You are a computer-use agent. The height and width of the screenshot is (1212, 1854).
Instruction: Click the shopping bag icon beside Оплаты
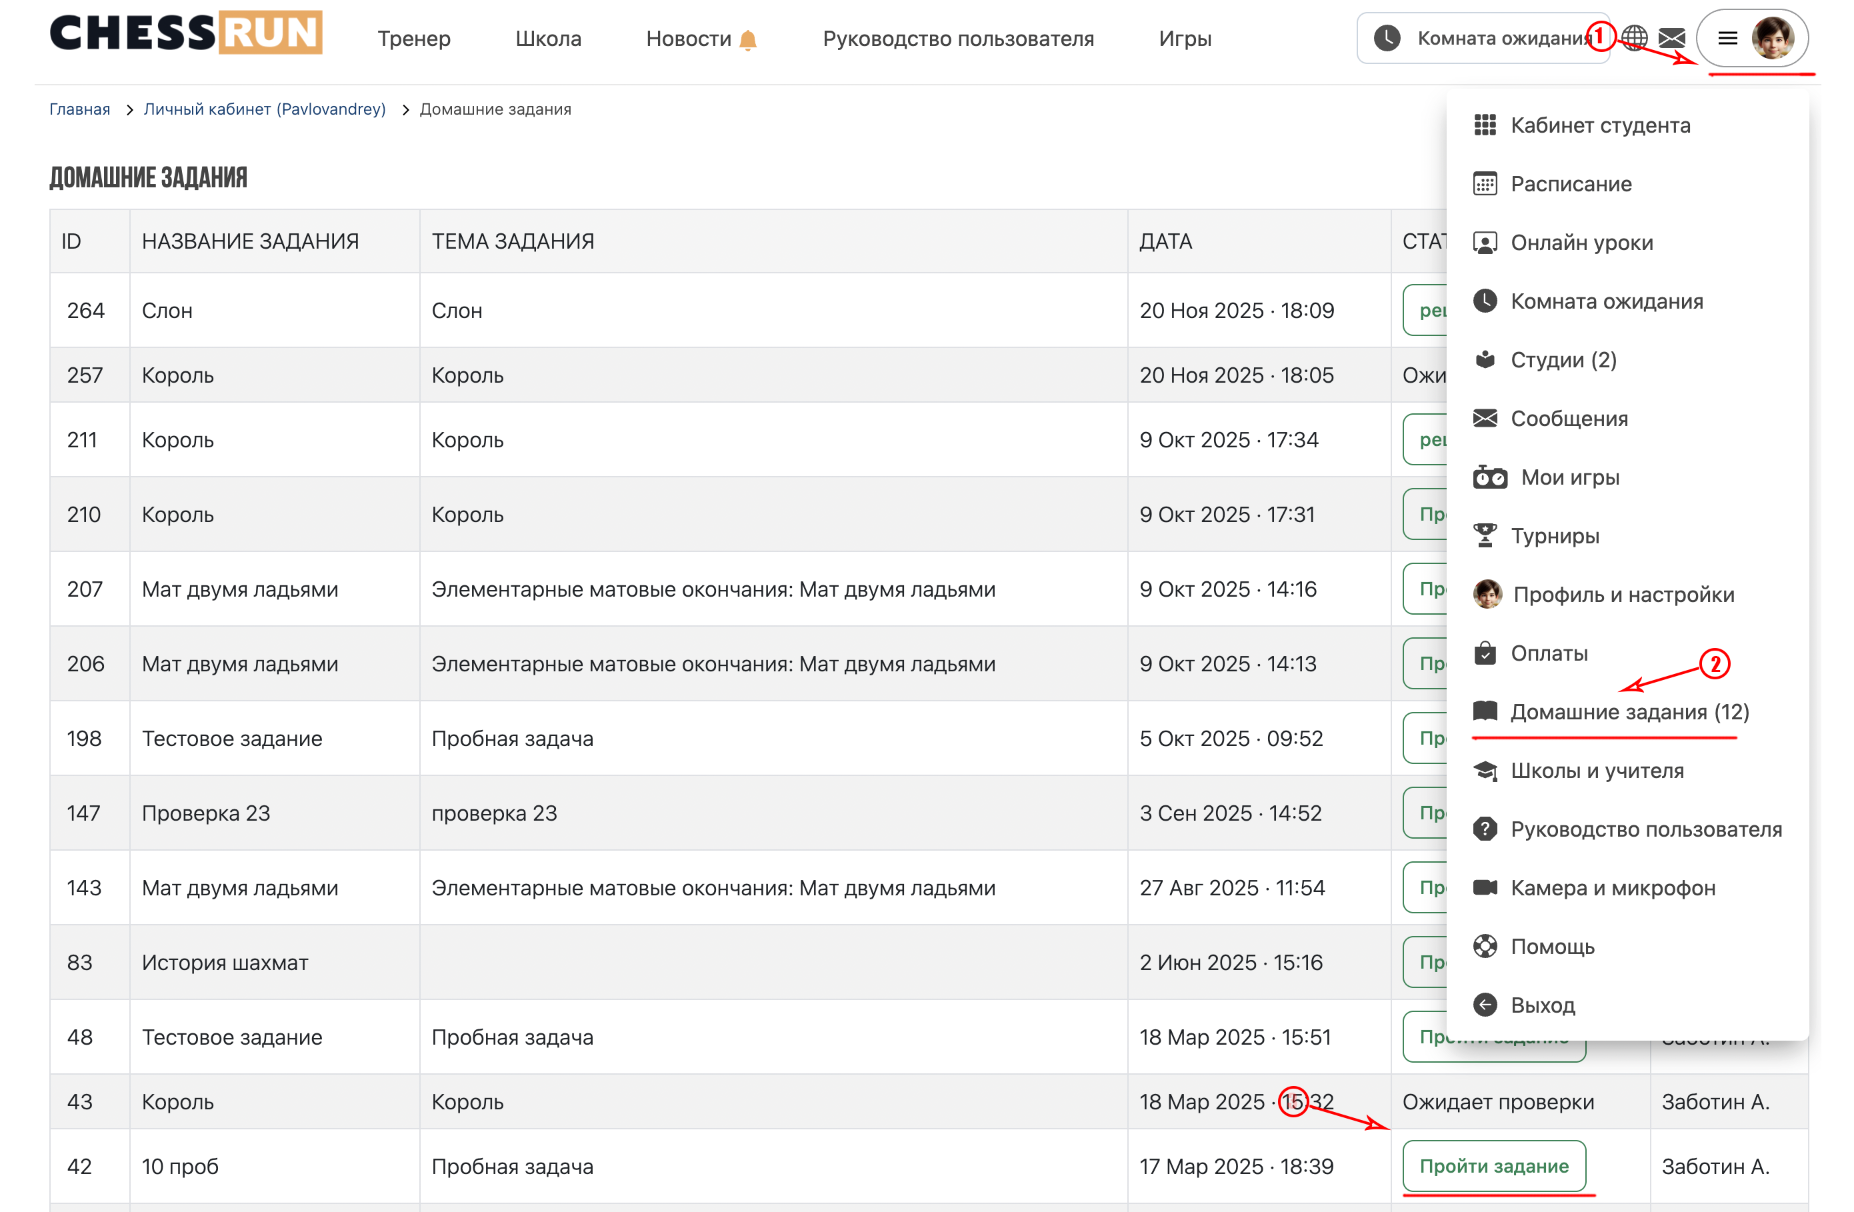click(1485, 653)
